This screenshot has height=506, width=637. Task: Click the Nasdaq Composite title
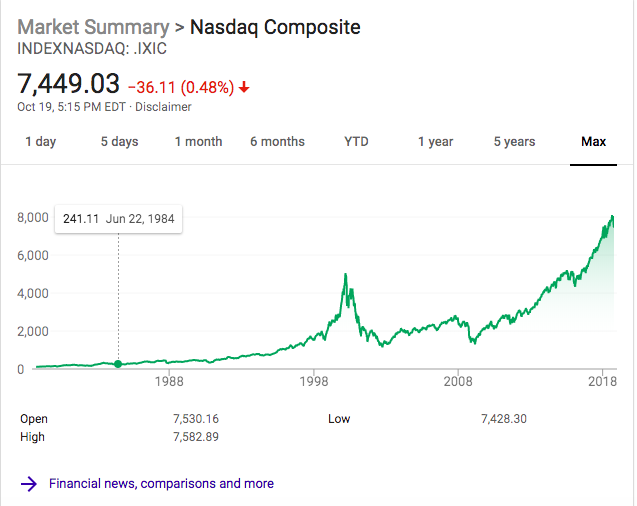point(275,26)
